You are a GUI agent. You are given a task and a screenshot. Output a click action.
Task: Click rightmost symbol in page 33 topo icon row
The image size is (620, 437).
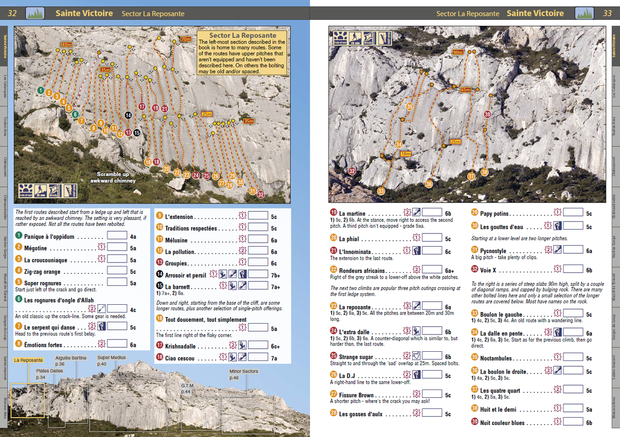click(385, 38)
